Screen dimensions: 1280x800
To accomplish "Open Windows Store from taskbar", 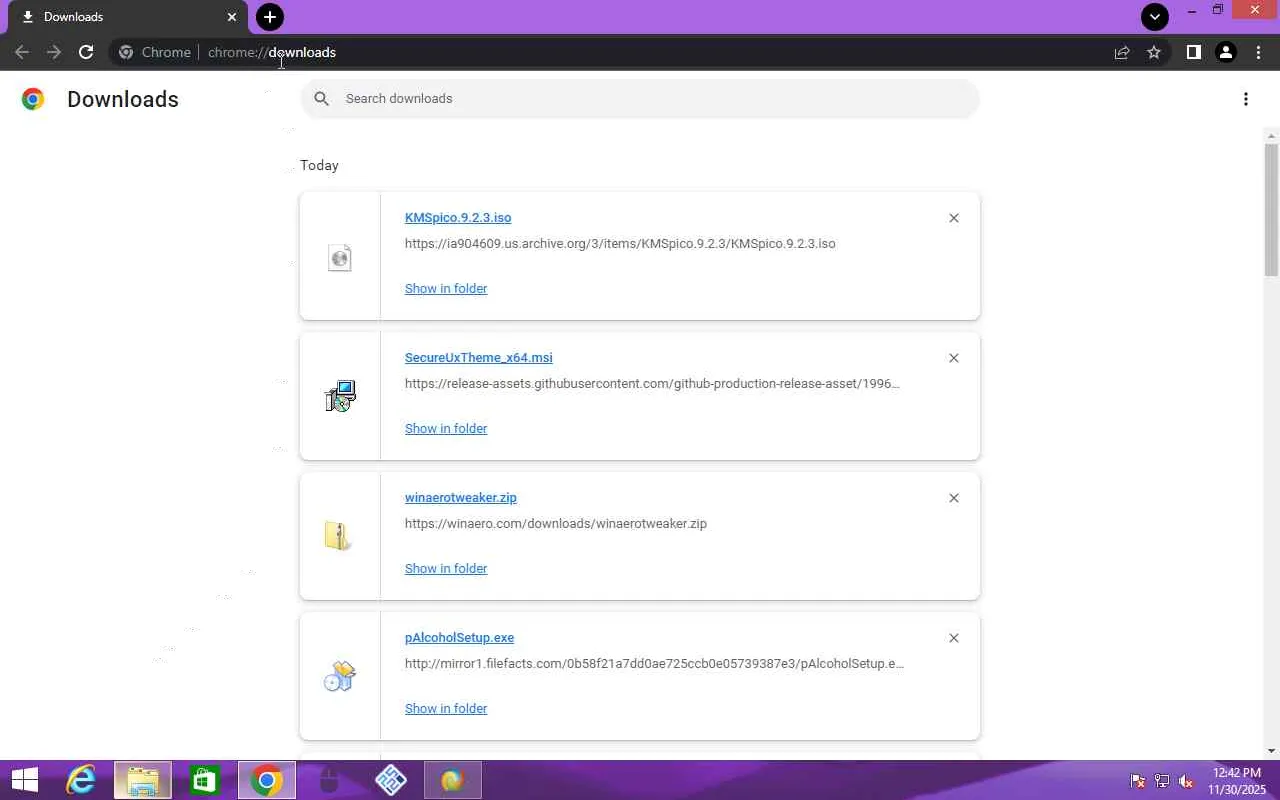I will point(205,780).
